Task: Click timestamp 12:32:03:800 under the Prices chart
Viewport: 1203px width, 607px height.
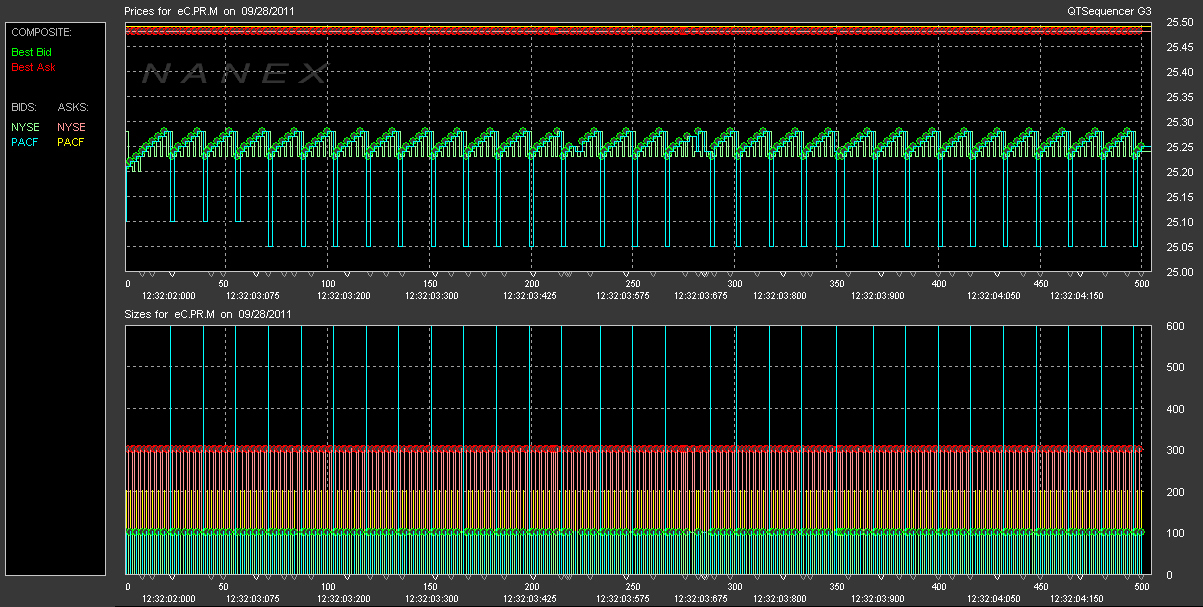Action: click(779, 296)
